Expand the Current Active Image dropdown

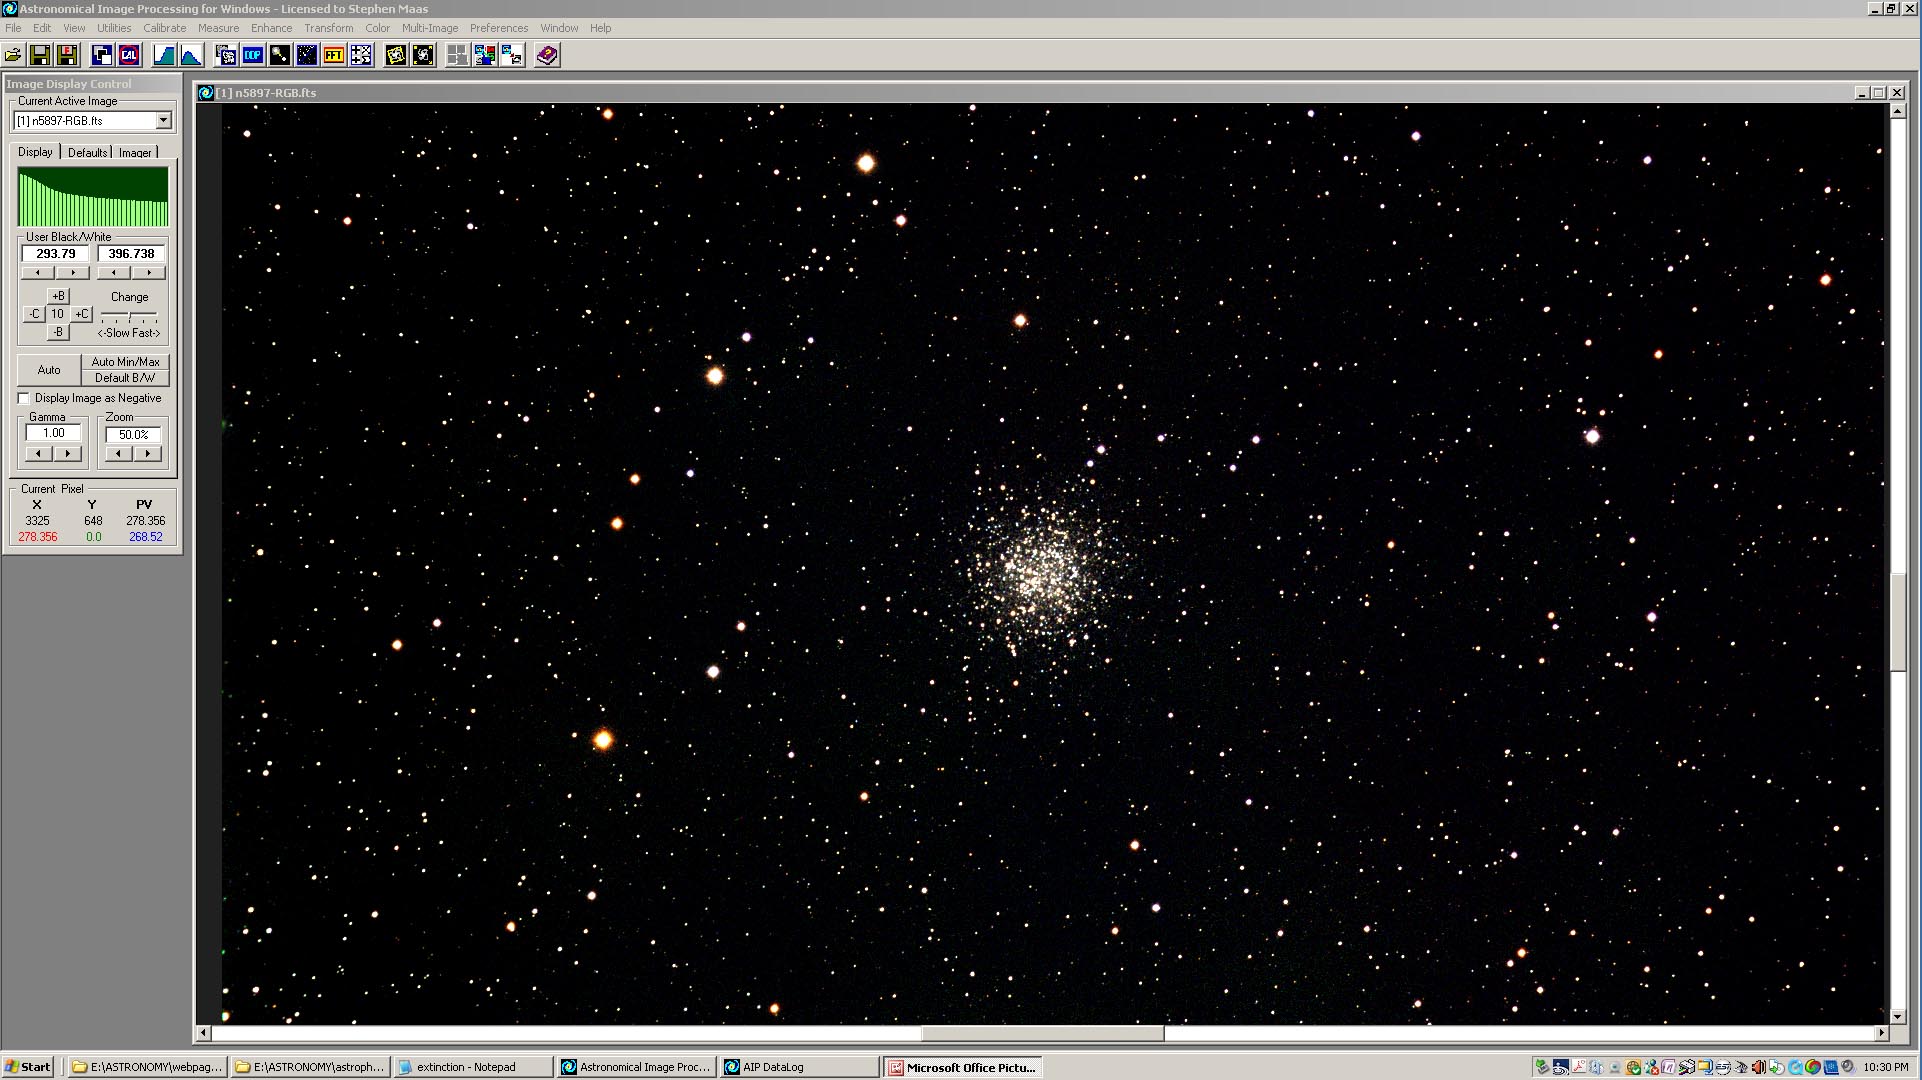click(163, 121)
